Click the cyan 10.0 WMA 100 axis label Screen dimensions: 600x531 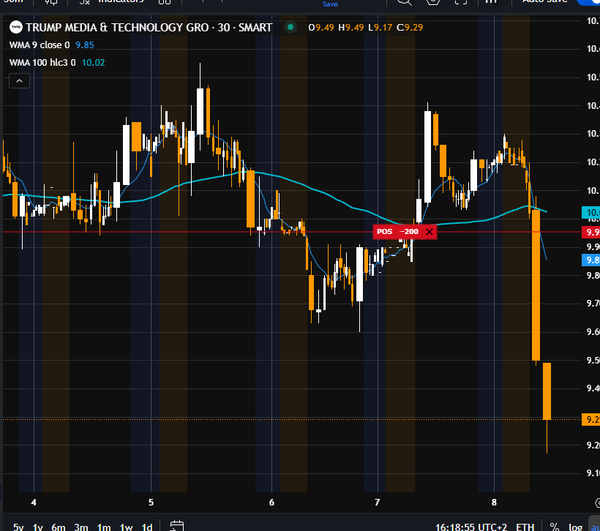click(x=591, y=212)
